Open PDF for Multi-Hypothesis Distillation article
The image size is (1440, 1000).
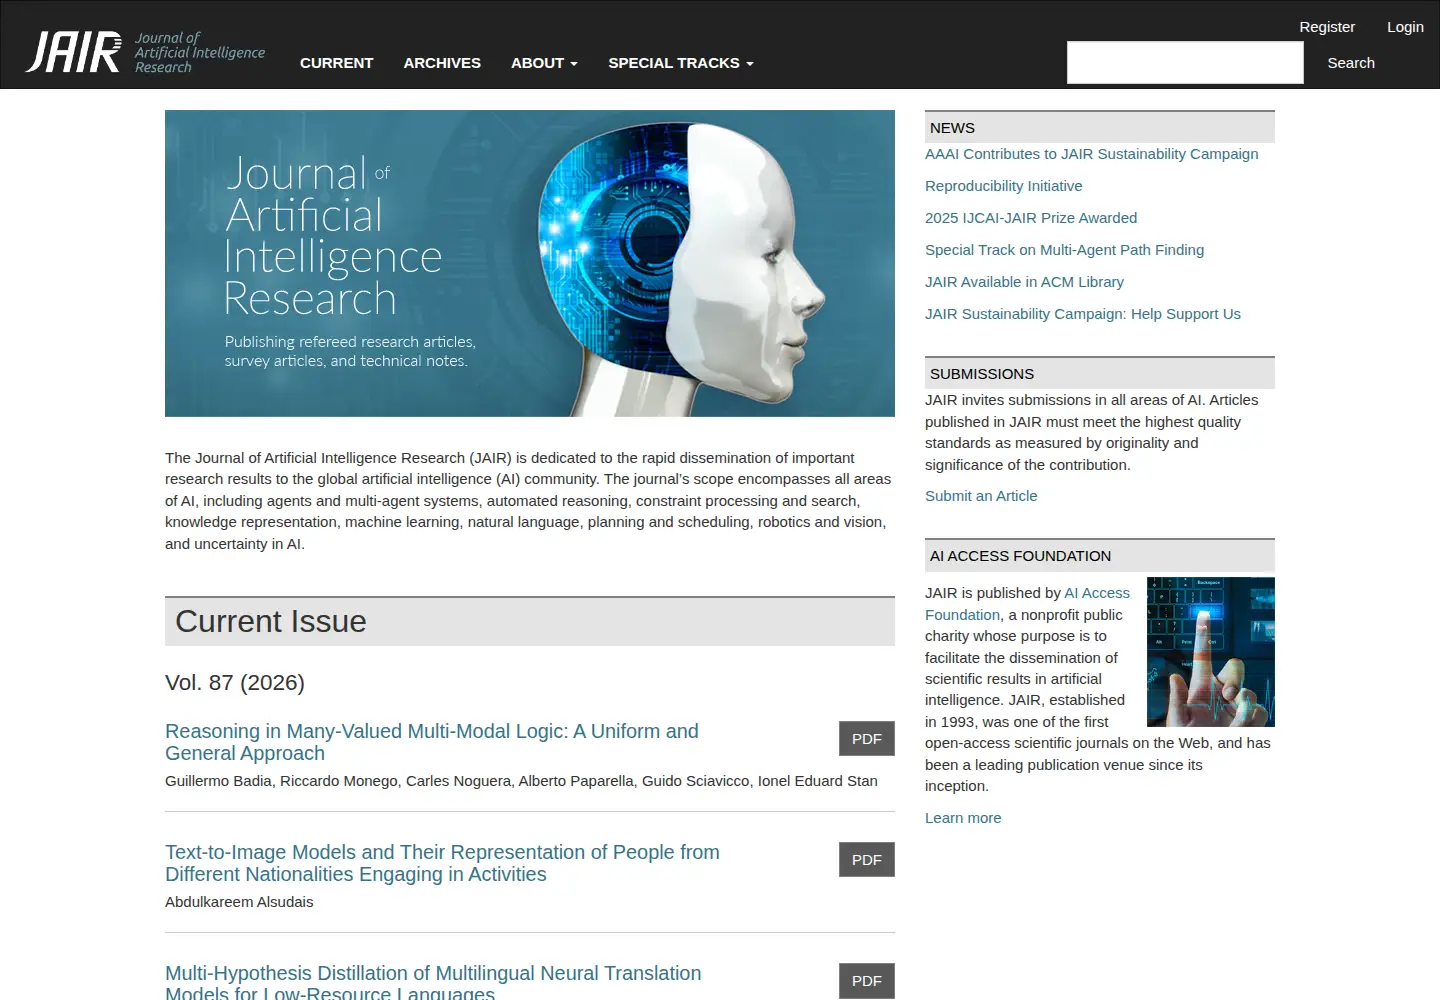tap(867, 981)
